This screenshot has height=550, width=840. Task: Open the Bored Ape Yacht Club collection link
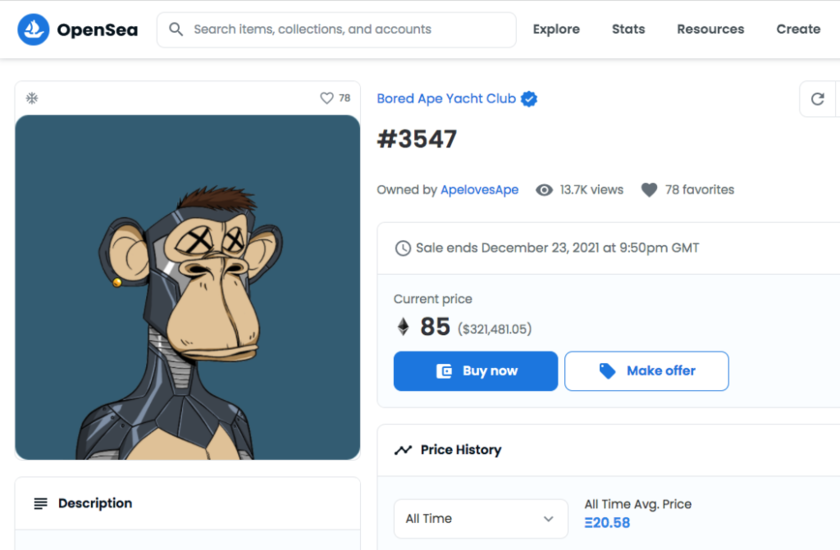(446, 99)
